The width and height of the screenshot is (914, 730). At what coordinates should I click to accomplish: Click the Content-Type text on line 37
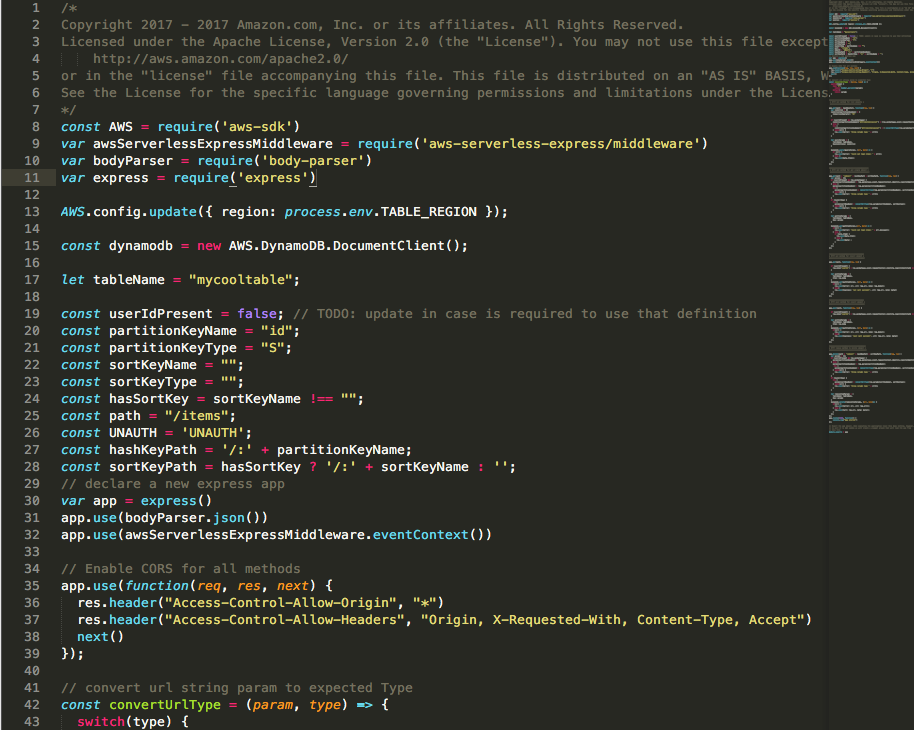tap(685, 620)
